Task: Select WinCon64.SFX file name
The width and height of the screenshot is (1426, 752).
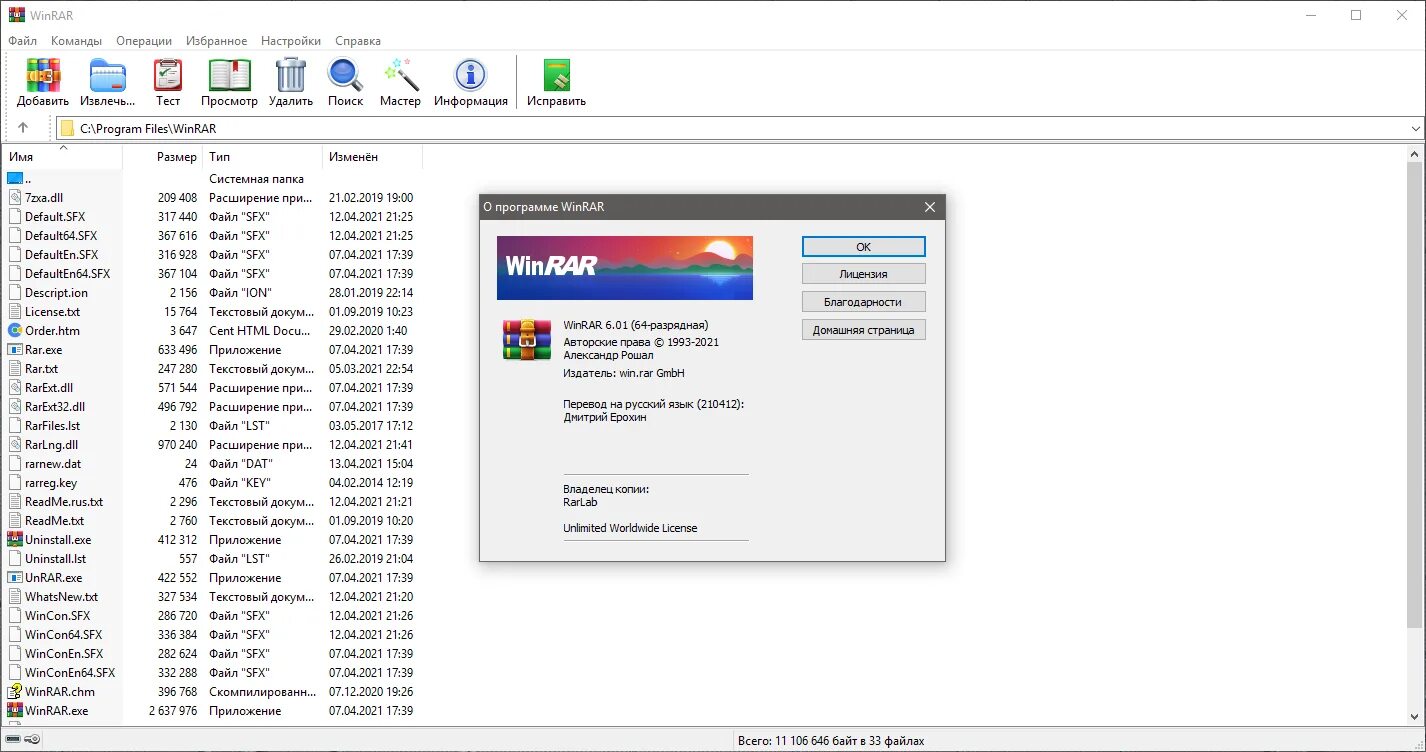Action: [x=64, y=635]
